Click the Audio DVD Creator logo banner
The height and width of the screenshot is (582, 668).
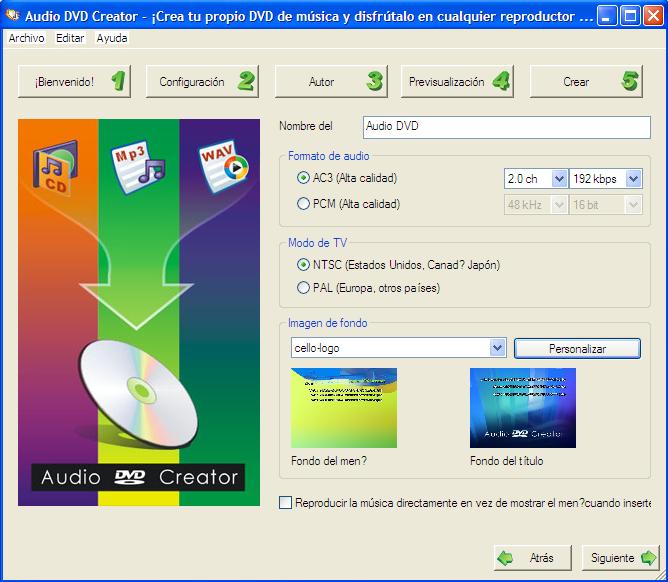pyautogui.click(x=138, y=477)
